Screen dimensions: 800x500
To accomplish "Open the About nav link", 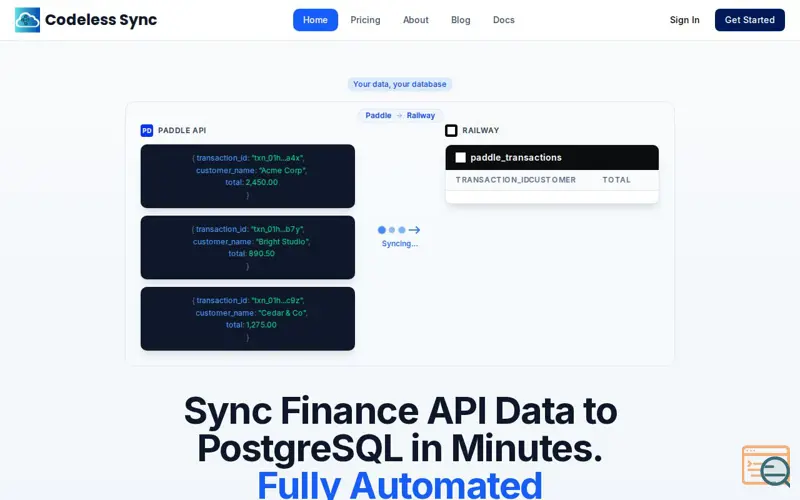I will point(416,20).
